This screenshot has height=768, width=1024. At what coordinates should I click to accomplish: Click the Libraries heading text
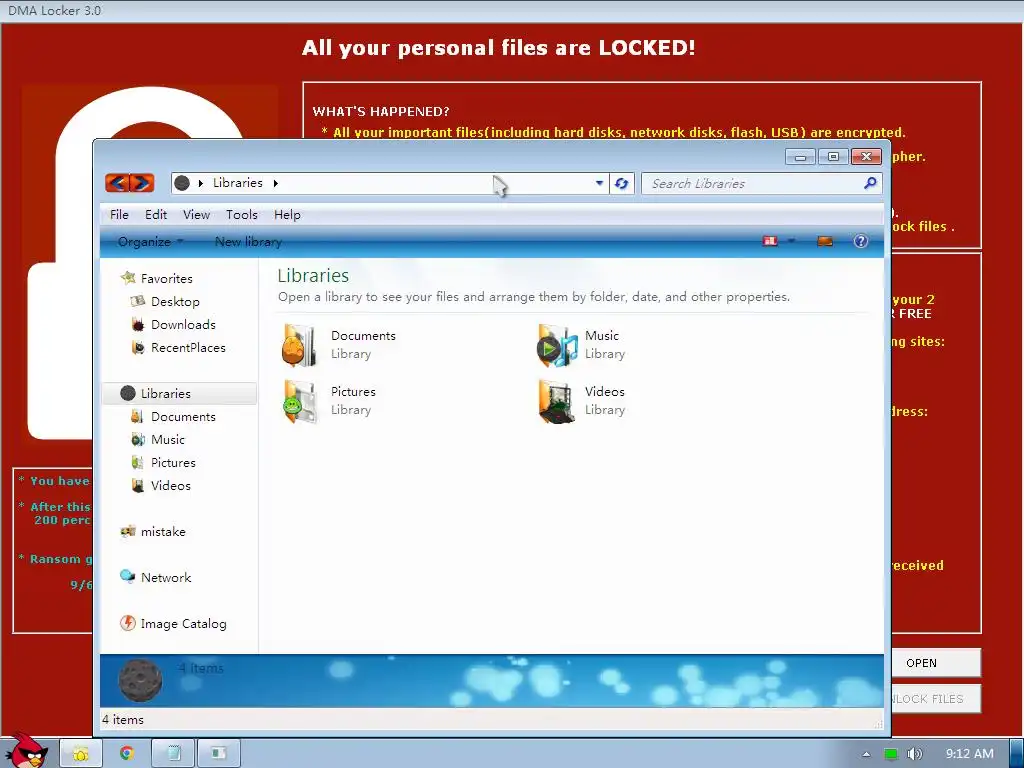(313, 276)
